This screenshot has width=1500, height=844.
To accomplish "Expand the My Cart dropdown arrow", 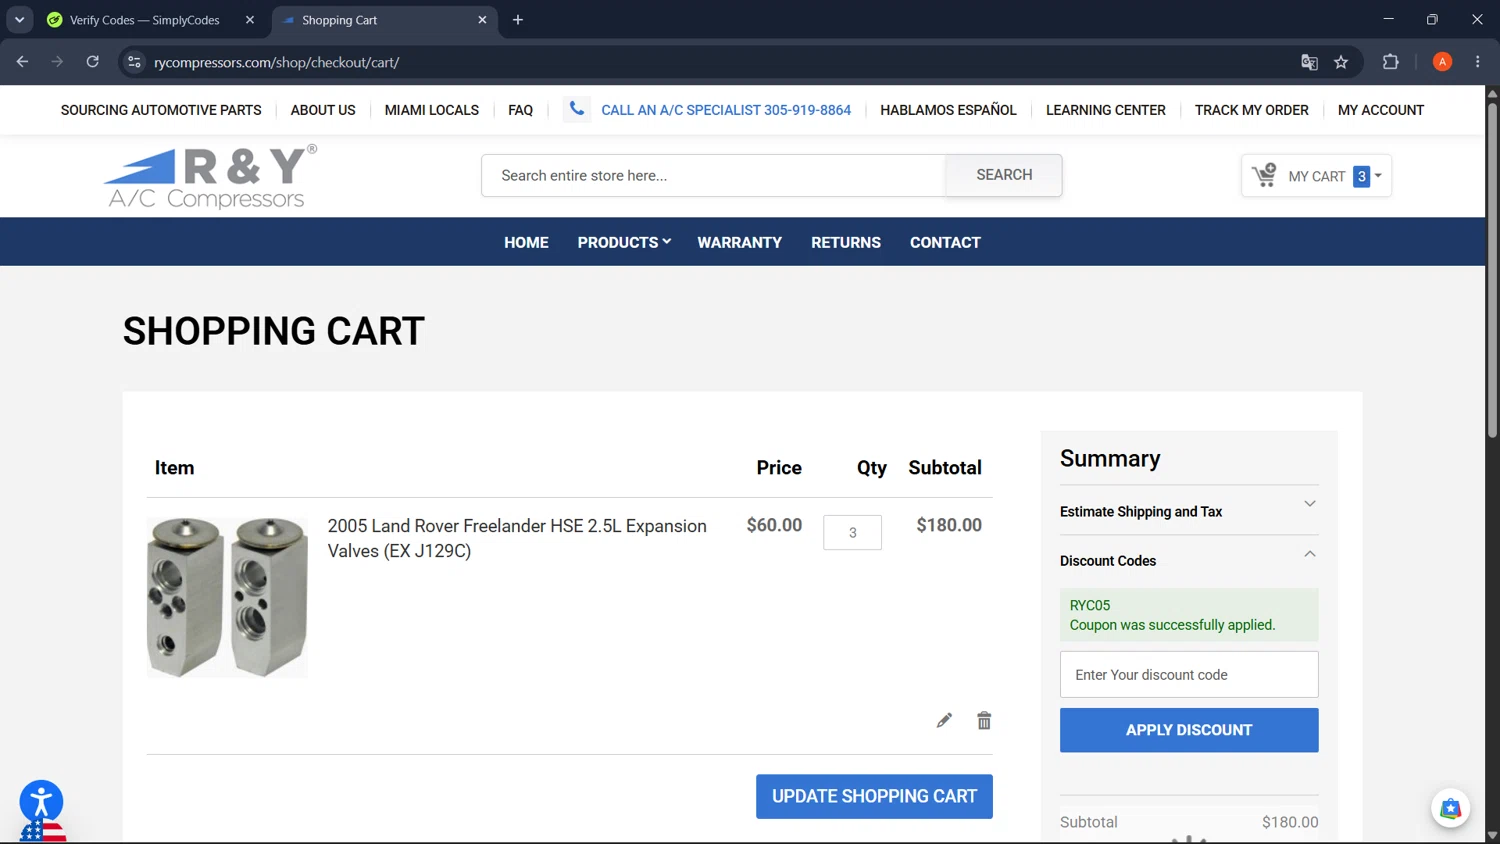I will pos(1378,176).
